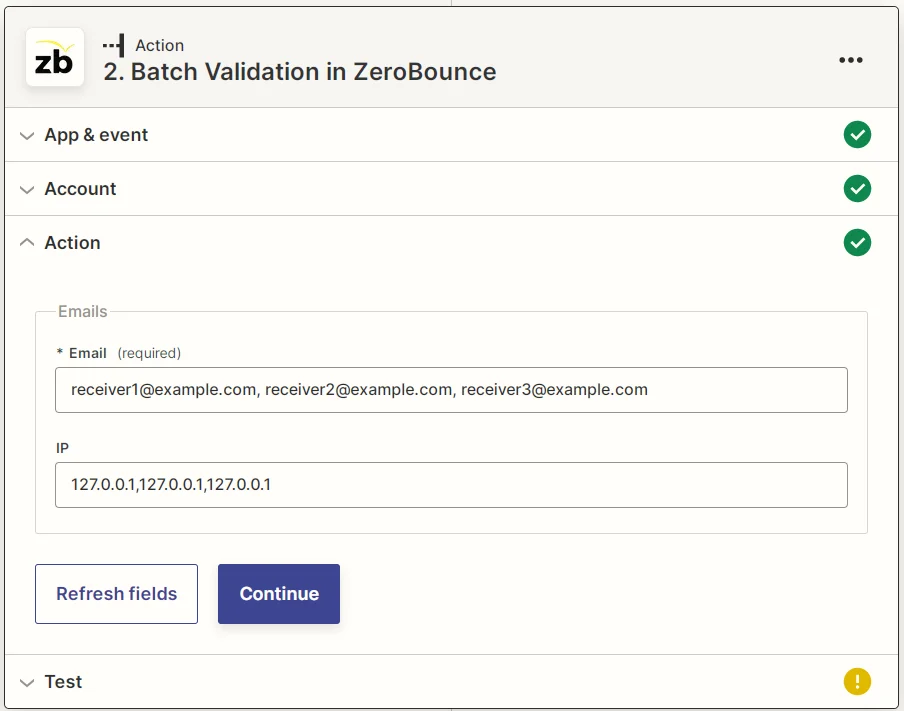The width and height of the screenshot is (904, 711).
Task: Open the three-dot options menu
Action: pyautogui.click(x=851, y=60)
